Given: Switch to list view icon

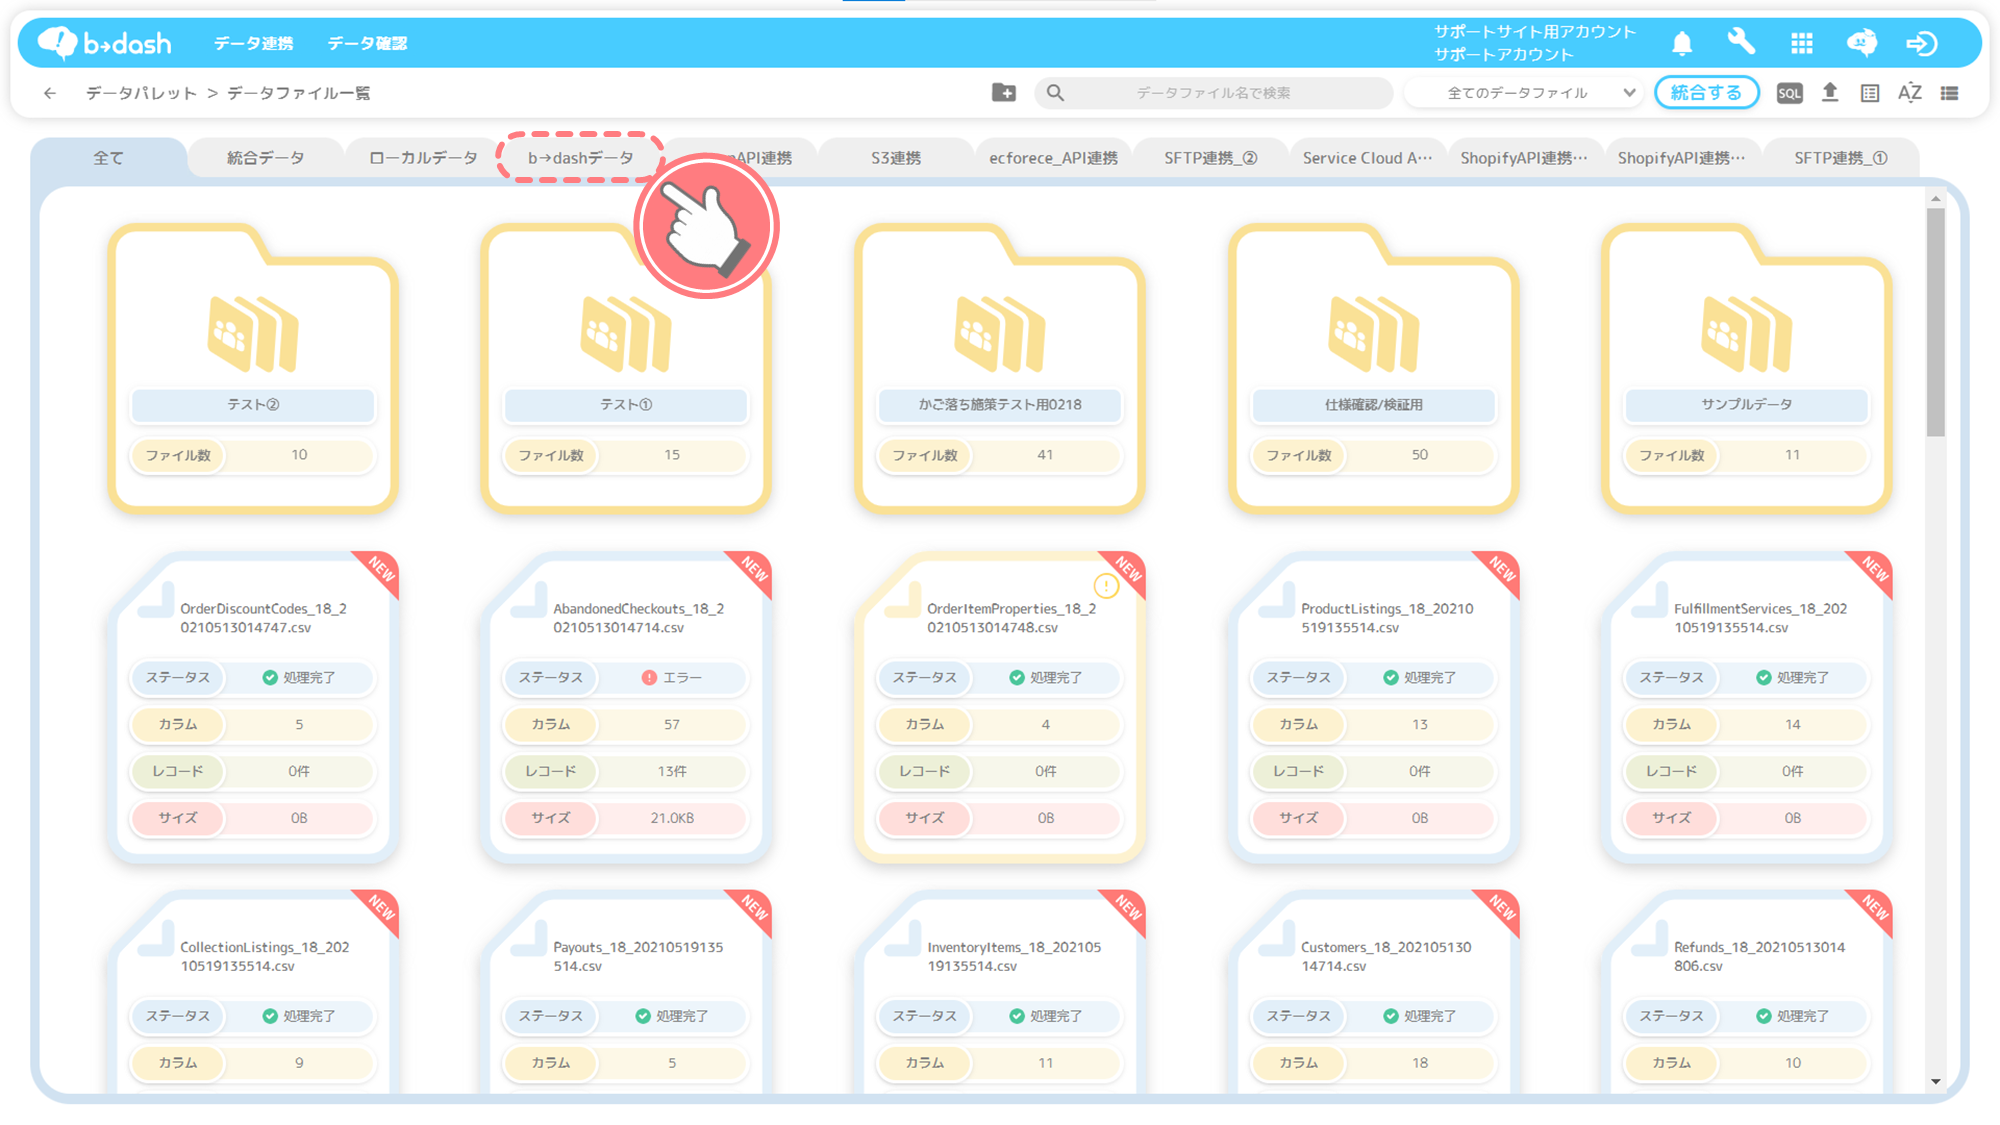Looking at the screenshot, I should (1949, 93).
